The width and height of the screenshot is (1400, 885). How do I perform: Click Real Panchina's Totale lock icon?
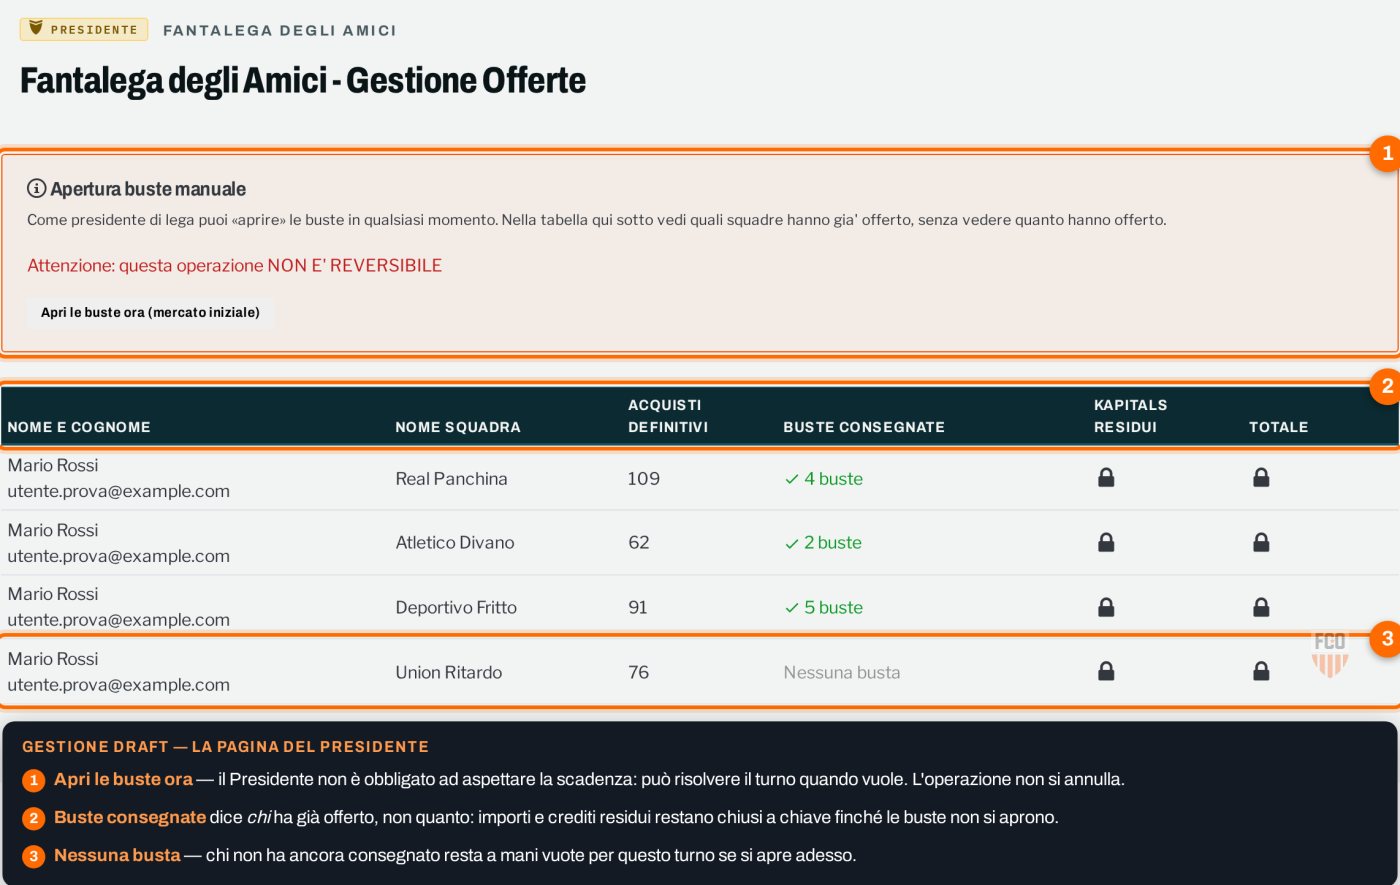(x=1261, y=478)
